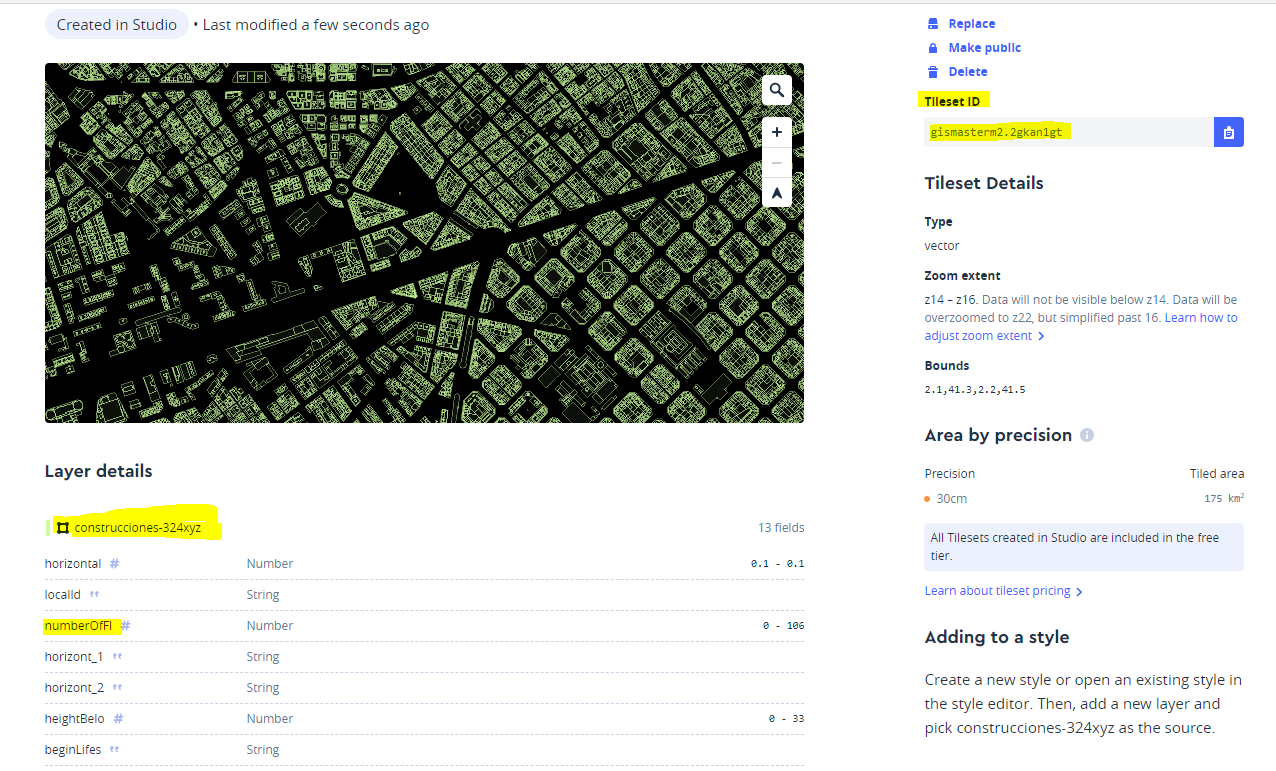Click the trash icon beside Delete

click(933, 71)
